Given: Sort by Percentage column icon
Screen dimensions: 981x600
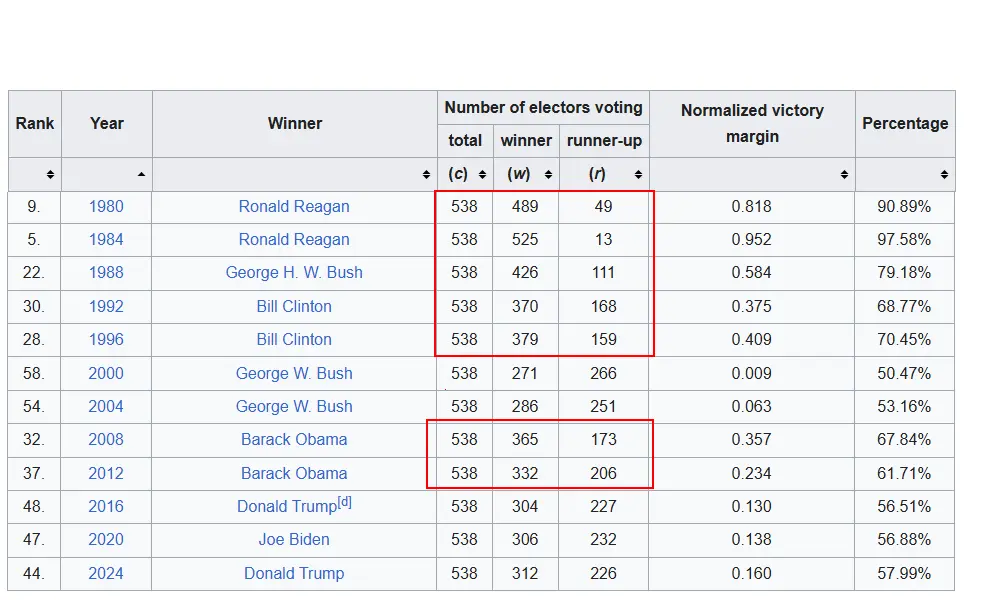Looking at the screenshot, I should [945, 174].
